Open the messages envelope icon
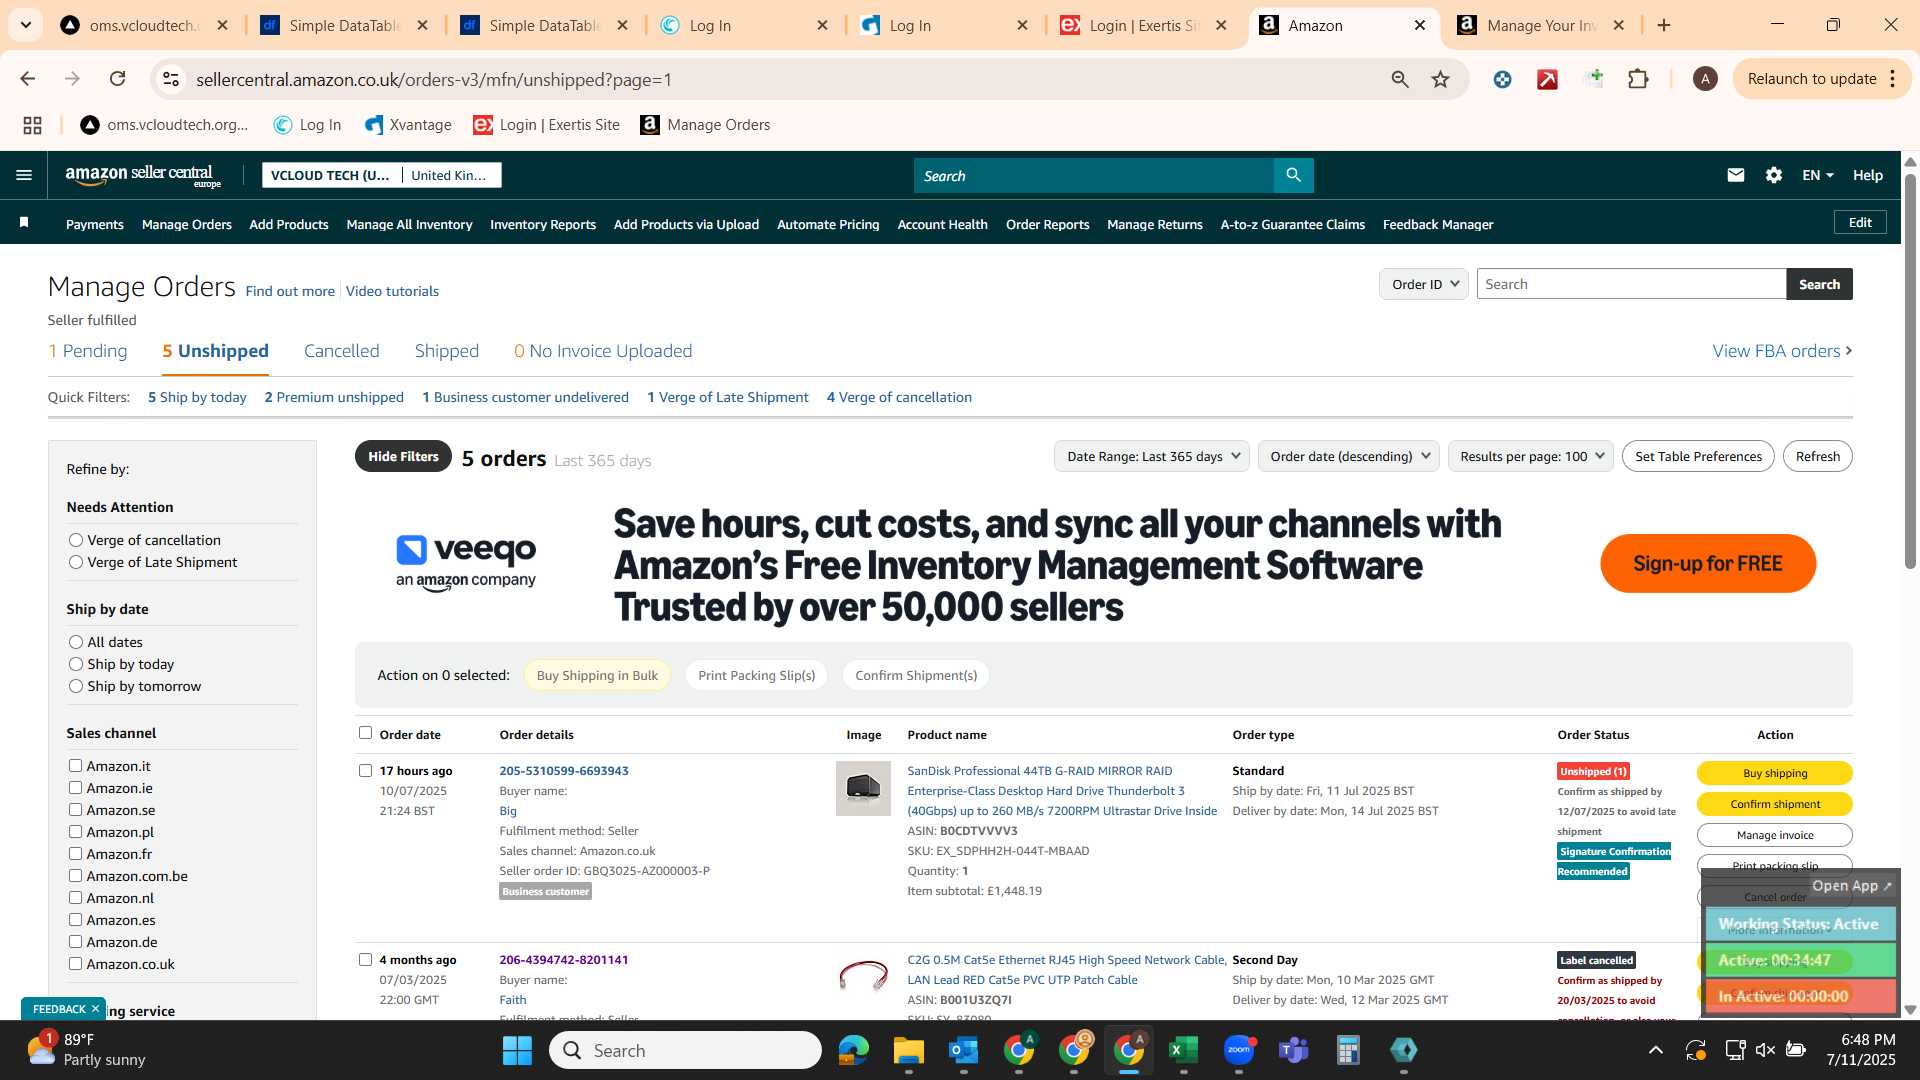This screenshot has height=1080, width=1920. click(1736, 175)
